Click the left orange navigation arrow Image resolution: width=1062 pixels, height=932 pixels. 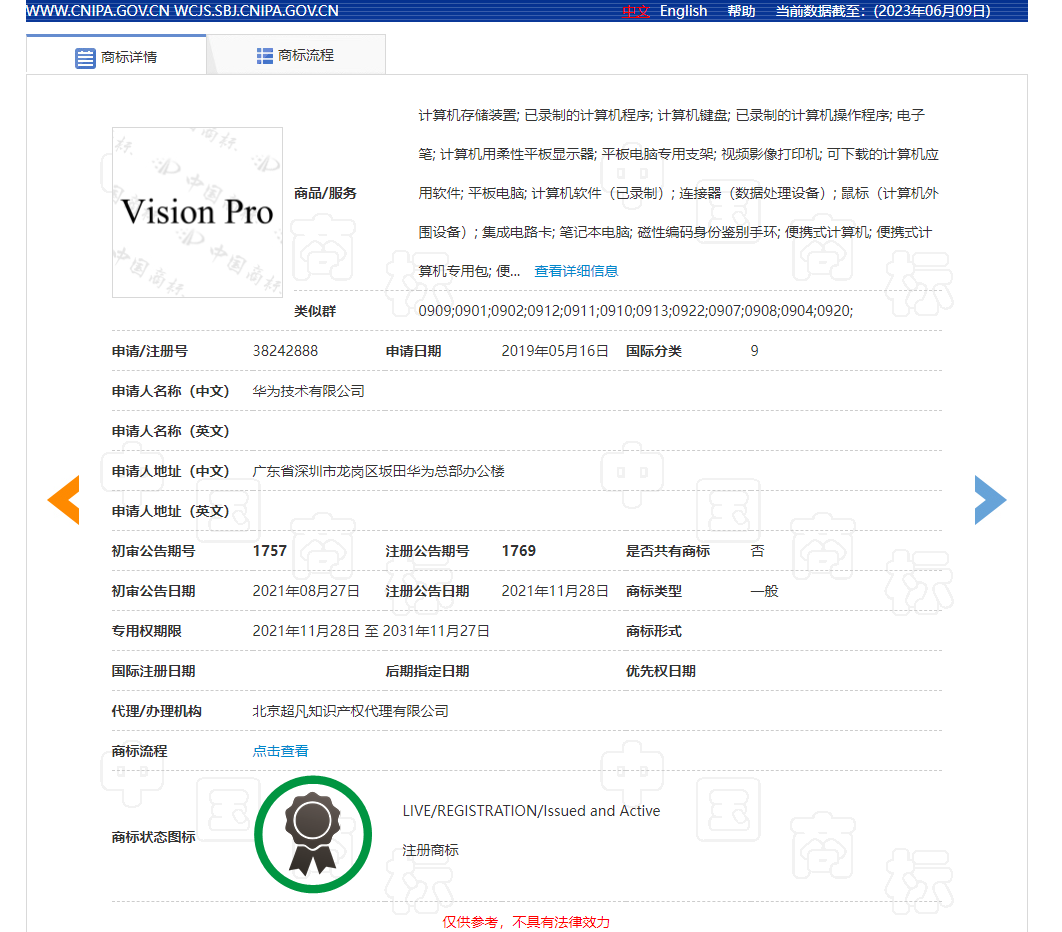(64, 499)
